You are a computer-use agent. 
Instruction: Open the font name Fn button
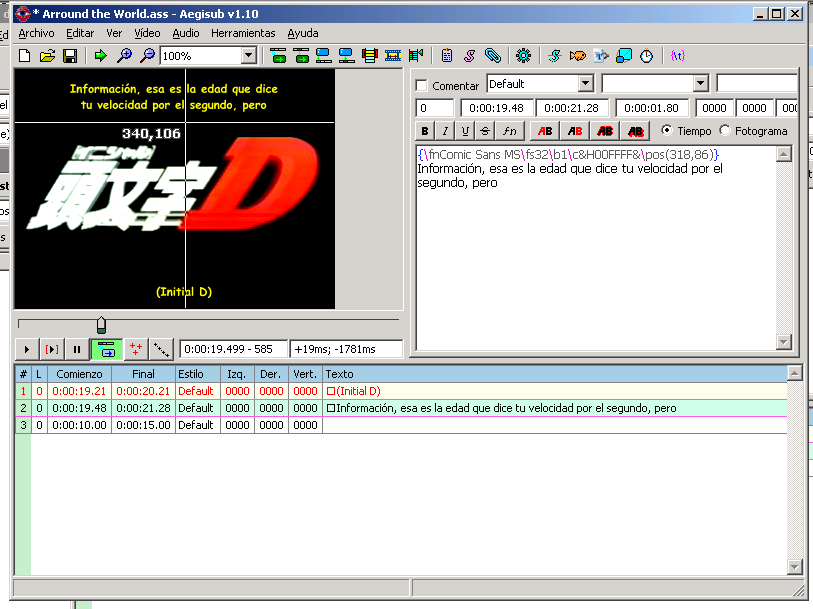pos(510,131)
